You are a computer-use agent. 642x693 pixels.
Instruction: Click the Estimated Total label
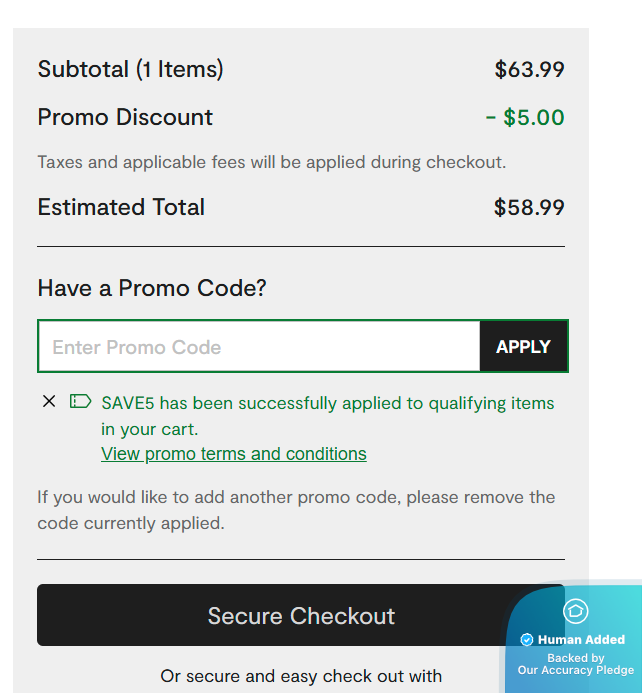(121, 208)
